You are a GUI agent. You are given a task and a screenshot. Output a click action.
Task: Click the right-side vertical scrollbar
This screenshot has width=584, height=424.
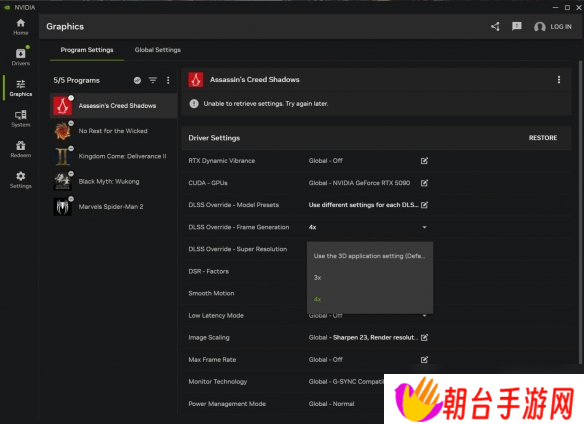(580, 212)
